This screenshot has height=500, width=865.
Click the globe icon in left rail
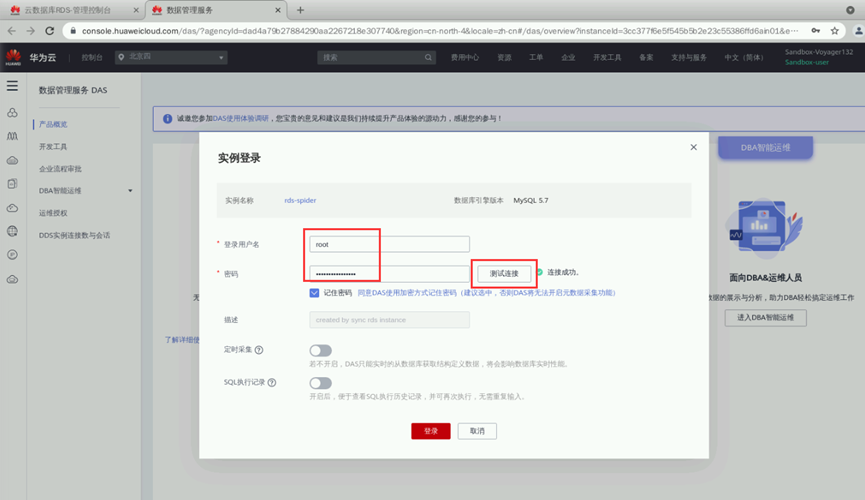point(12,231)
